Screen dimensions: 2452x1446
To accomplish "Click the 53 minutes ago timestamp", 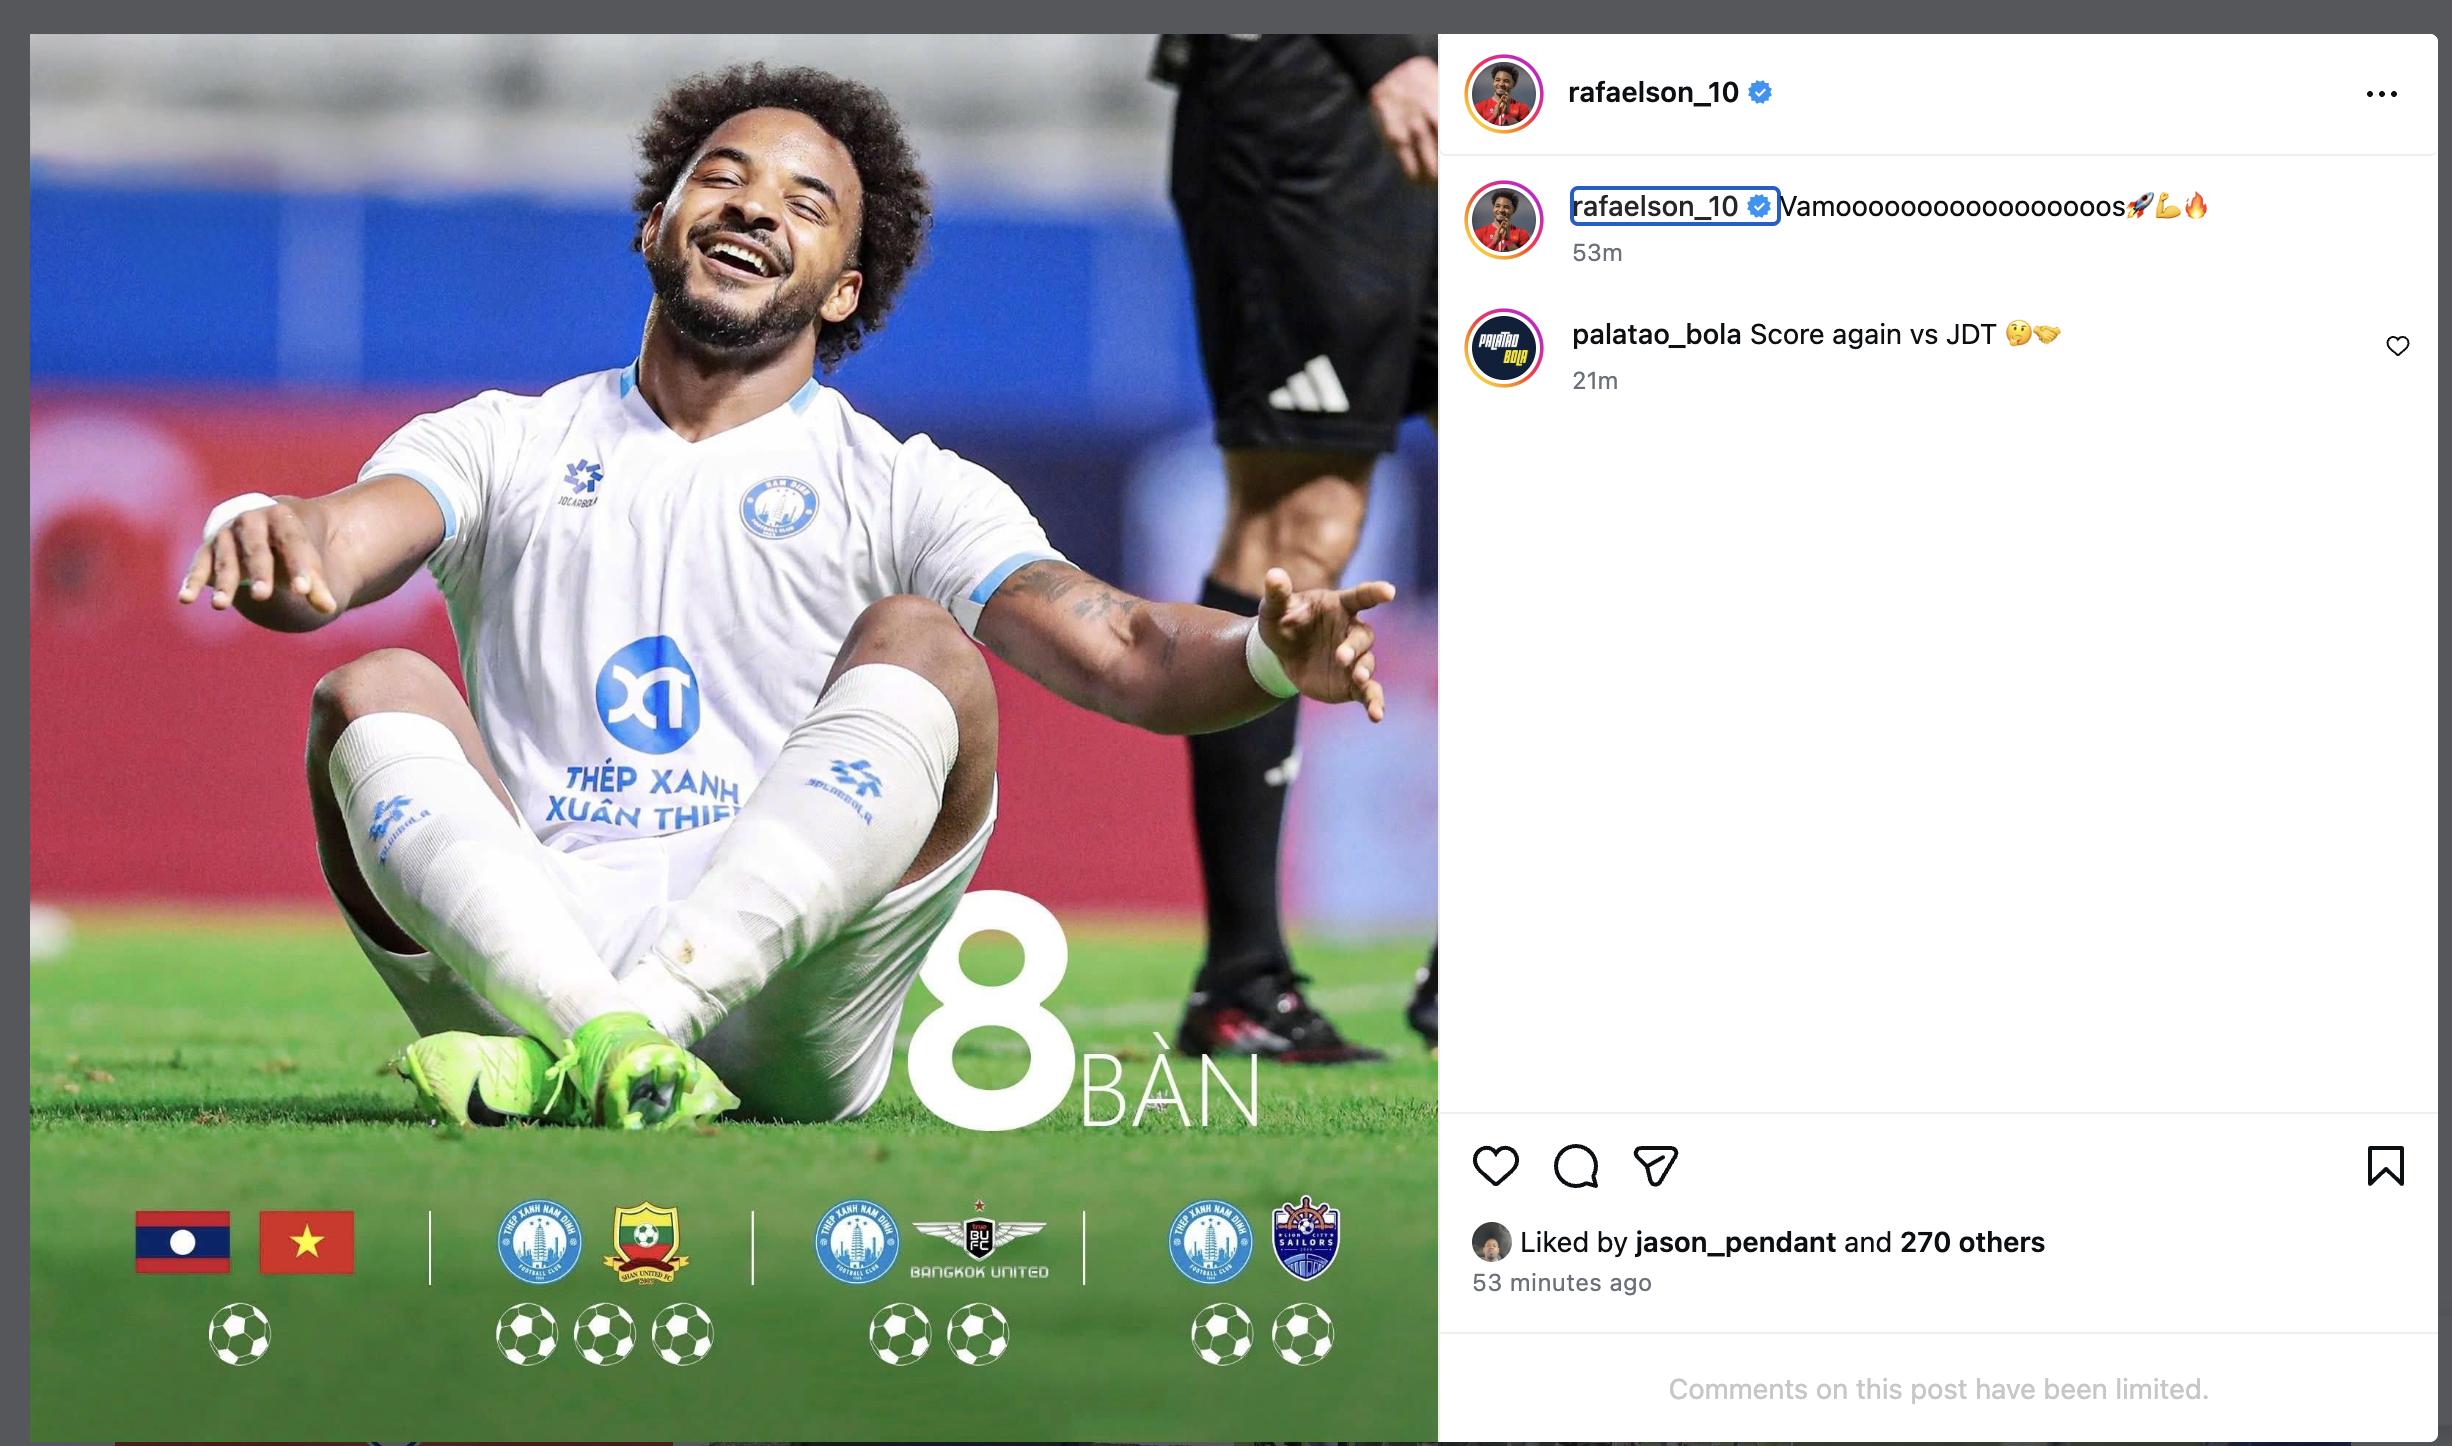I will point(1561,1283).
